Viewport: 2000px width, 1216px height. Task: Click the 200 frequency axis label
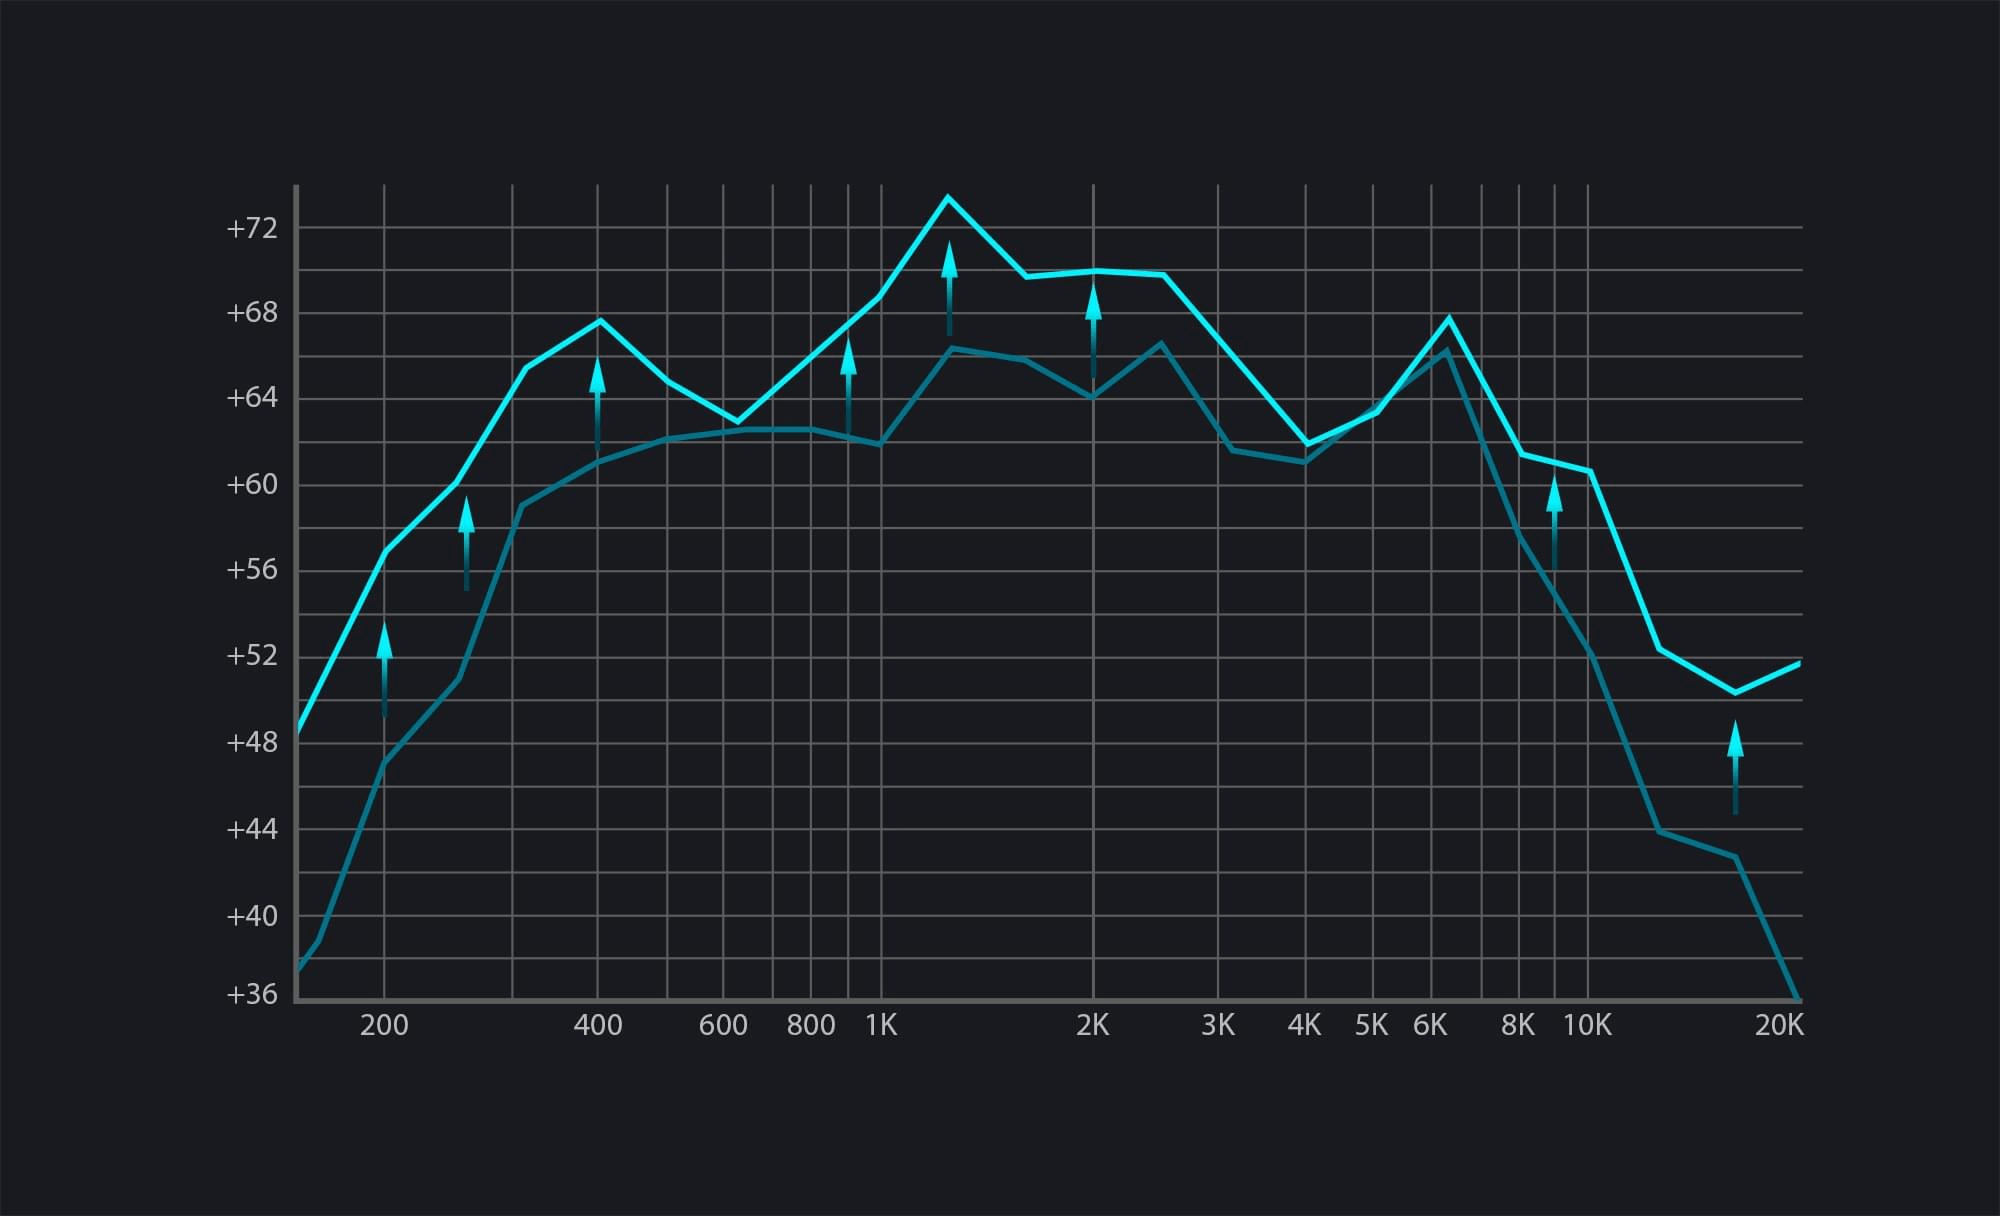click(384, 1025)
